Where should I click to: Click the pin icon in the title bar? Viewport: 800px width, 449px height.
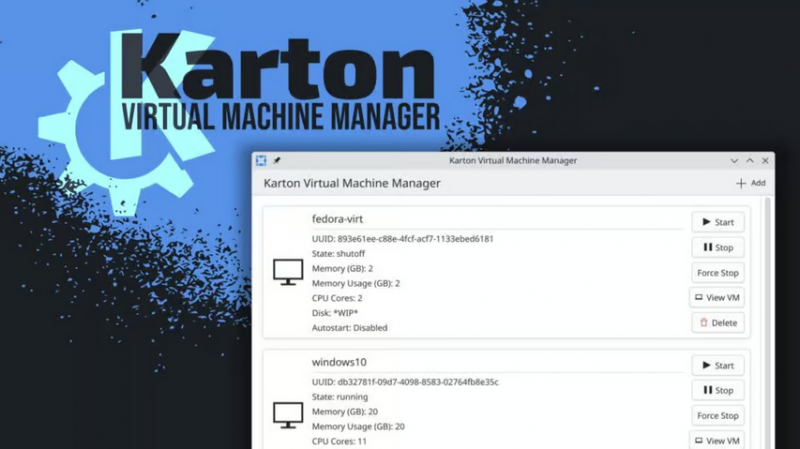pyautogui.click(x=277, y=161)
